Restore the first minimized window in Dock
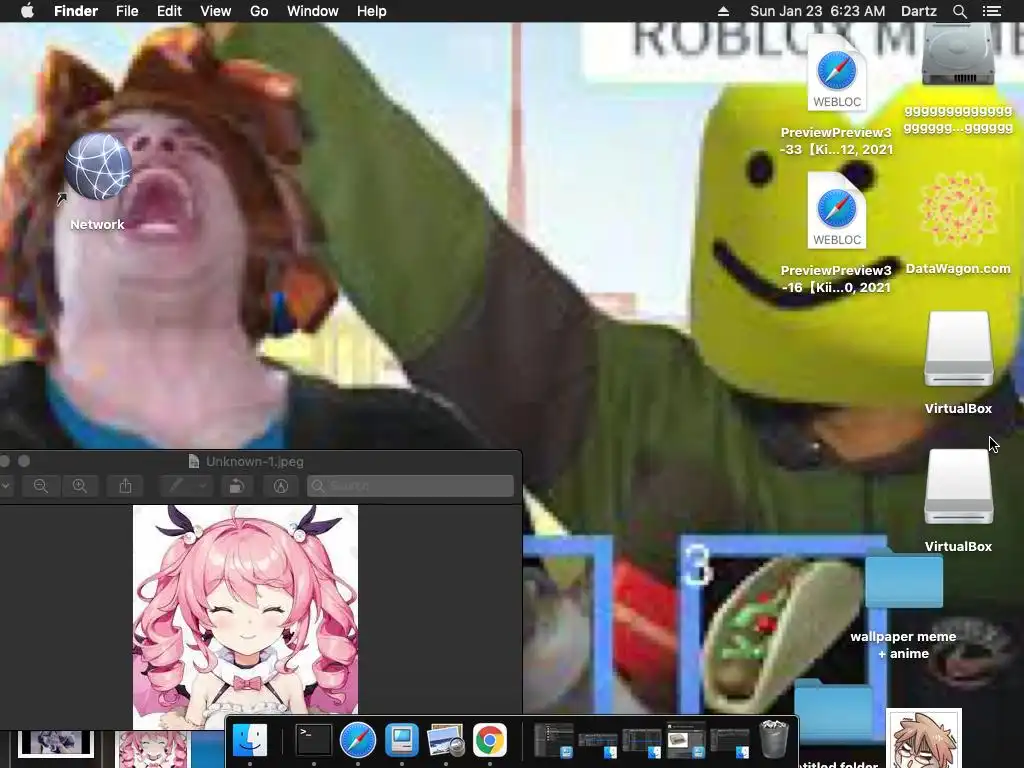Viewport: 1024px width, 768px height. pyautogui.click(x=553, y=741)
